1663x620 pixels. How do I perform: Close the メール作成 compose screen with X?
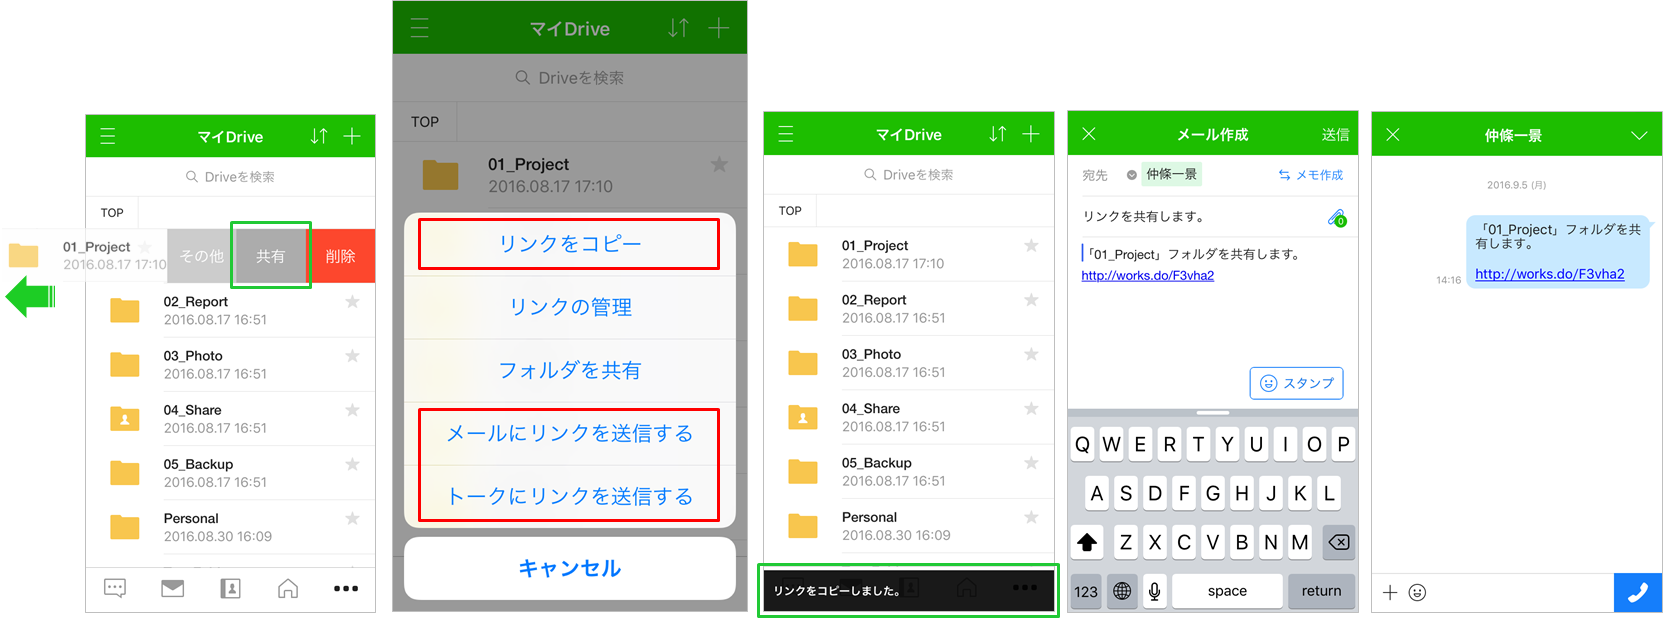(x=1089, y=134)
